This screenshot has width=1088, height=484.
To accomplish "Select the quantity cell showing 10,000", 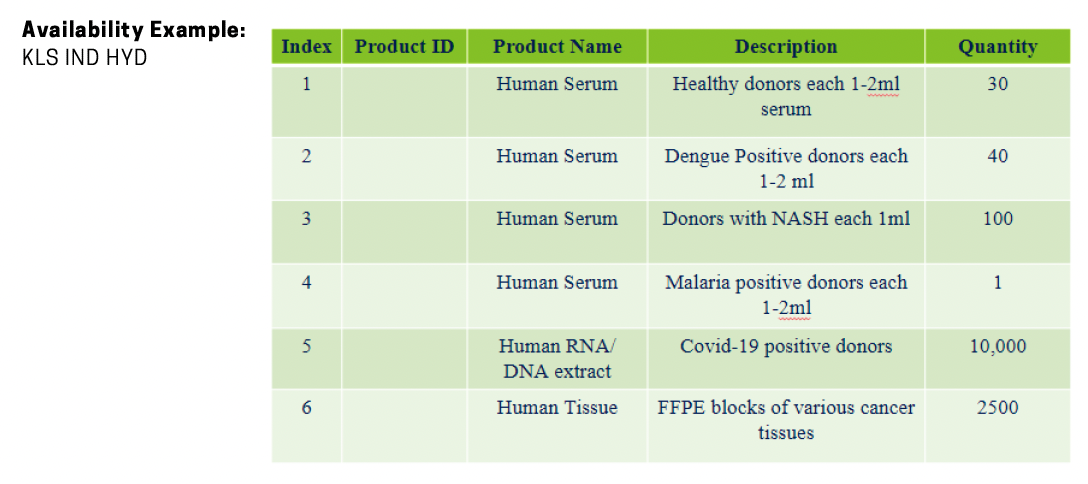I will 997,347.
